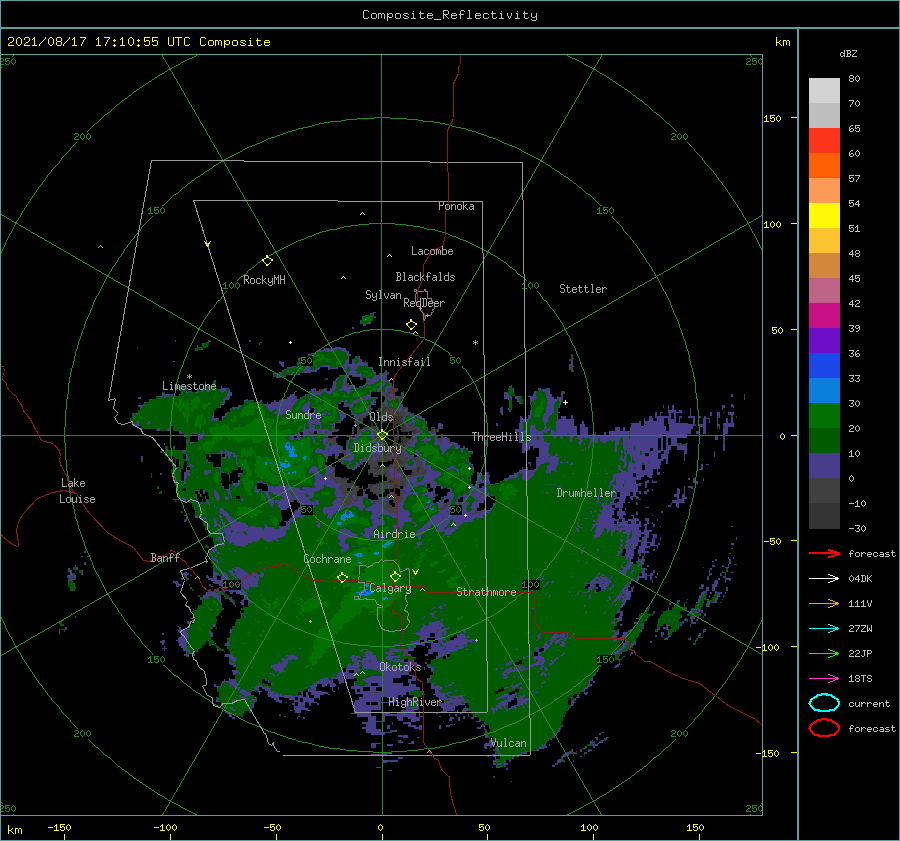Viewport: 900px width, 841px height.
Task: Click the Stettler city label
Action: (583, 289)
